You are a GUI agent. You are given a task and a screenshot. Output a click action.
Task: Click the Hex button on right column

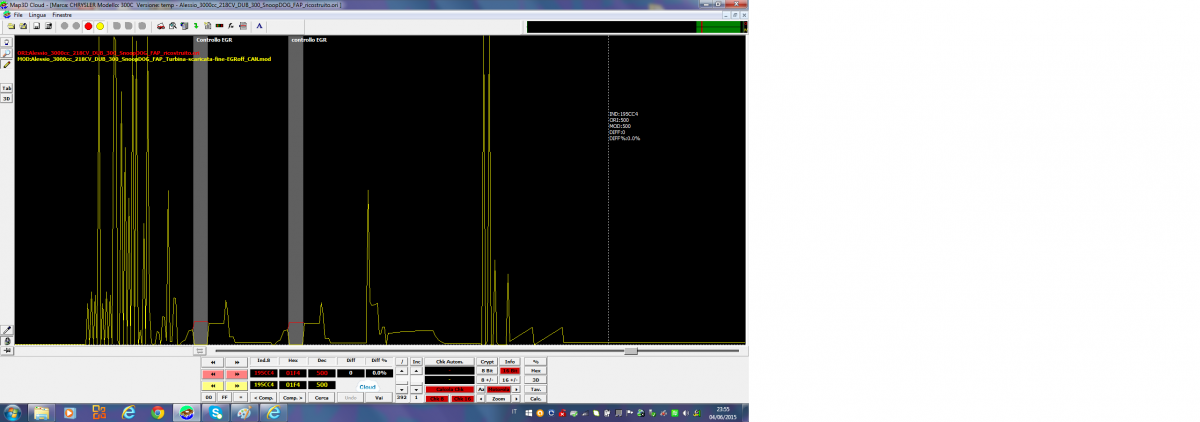[x=535, y=371]
